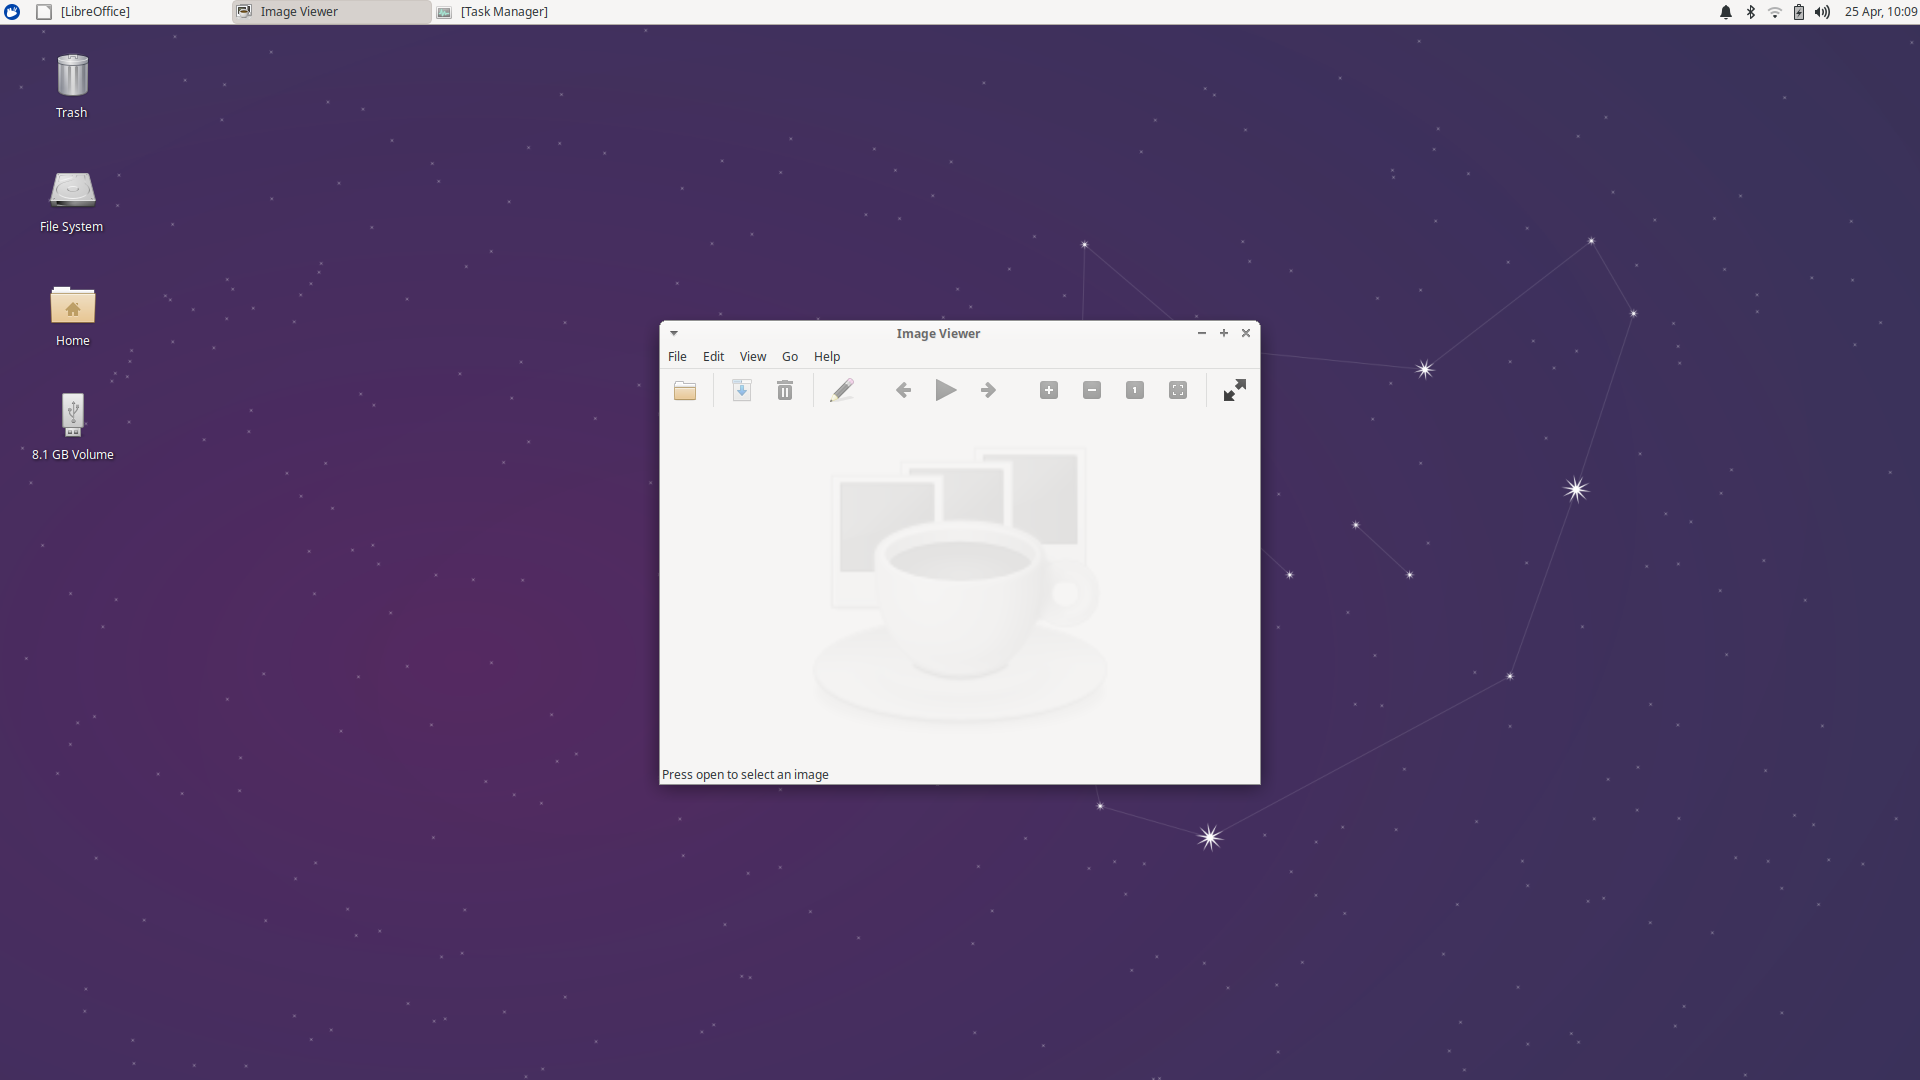Open the Edit menu

coord(713,357)
